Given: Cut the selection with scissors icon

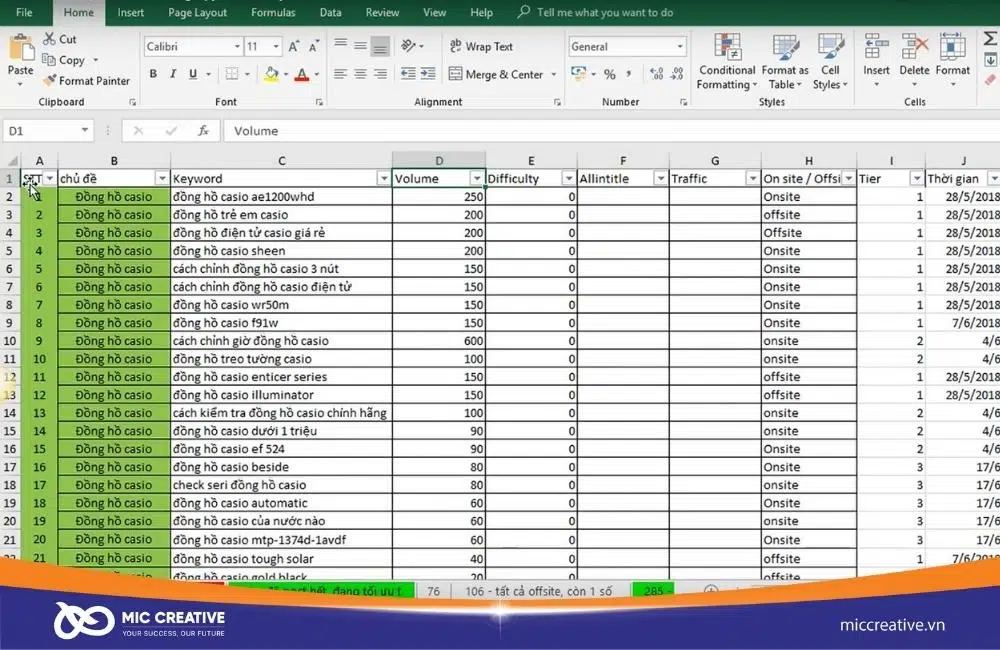Looking at the screenshot, I should [x=49, y=39].
